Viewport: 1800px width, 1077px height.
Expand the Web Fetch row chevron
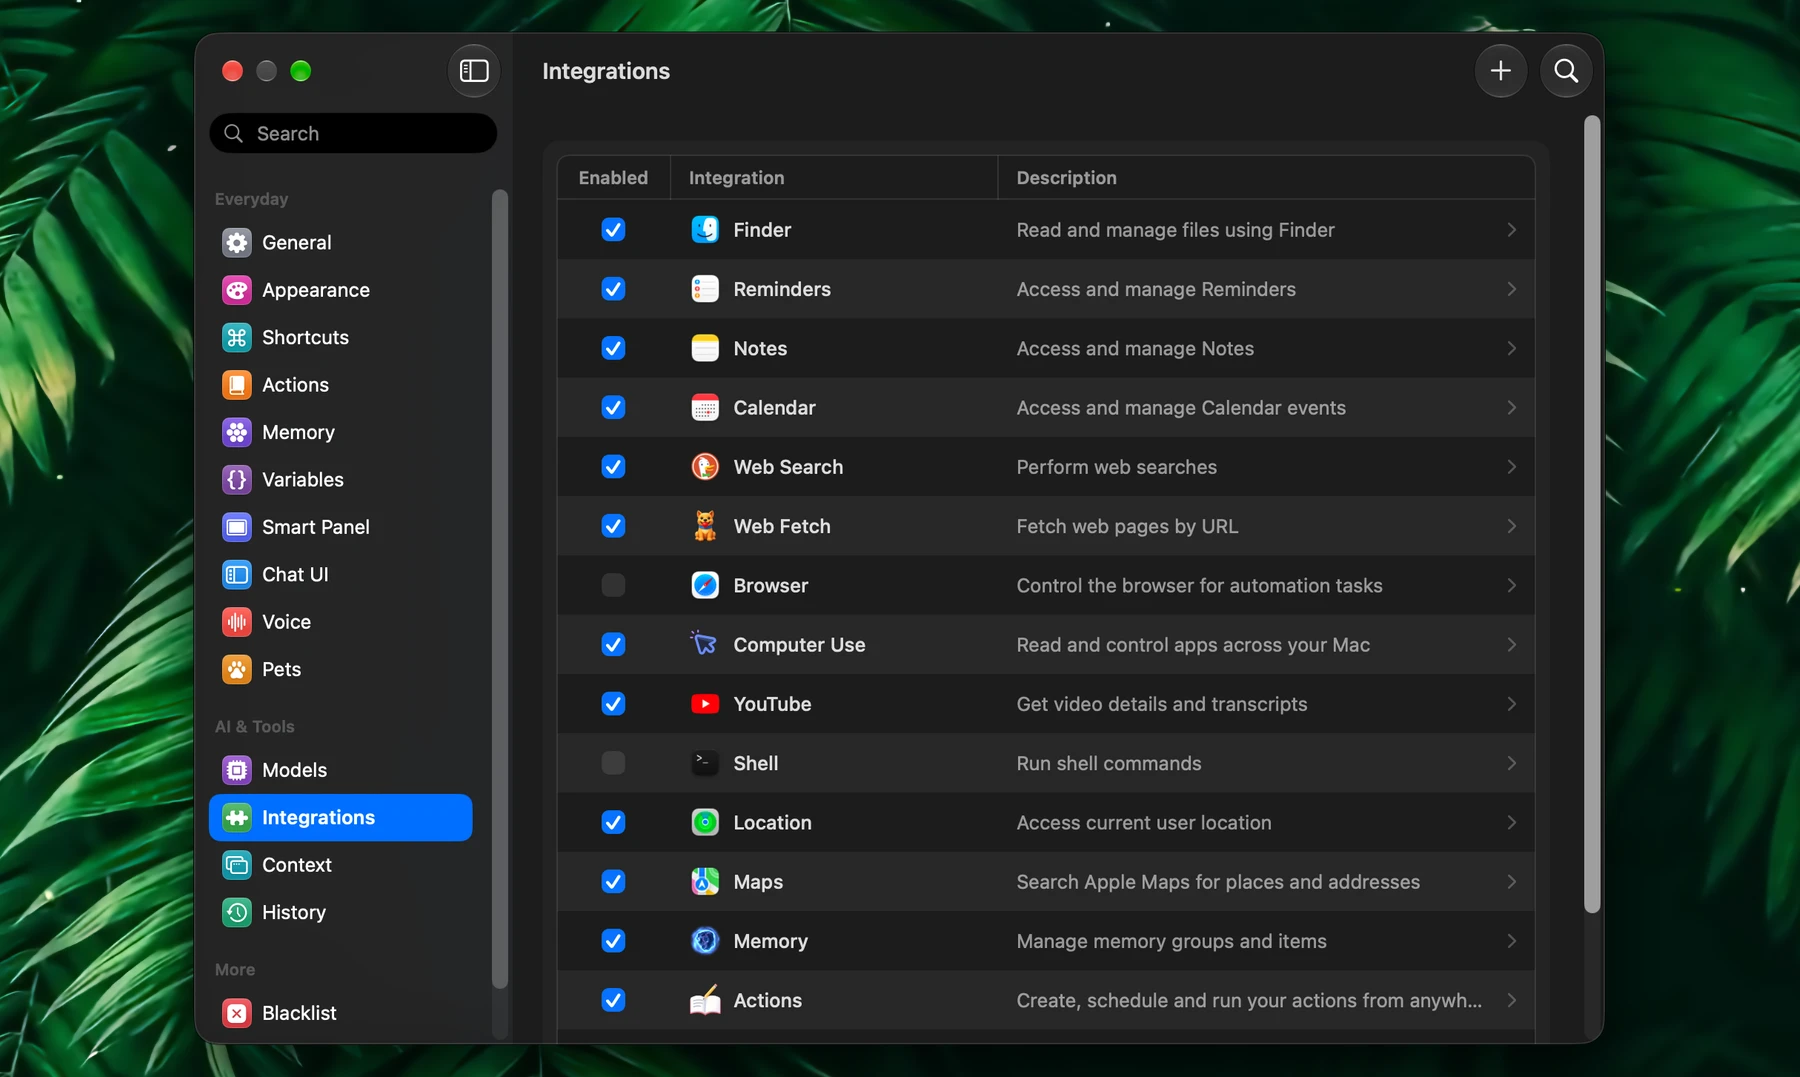(1511, 526)
